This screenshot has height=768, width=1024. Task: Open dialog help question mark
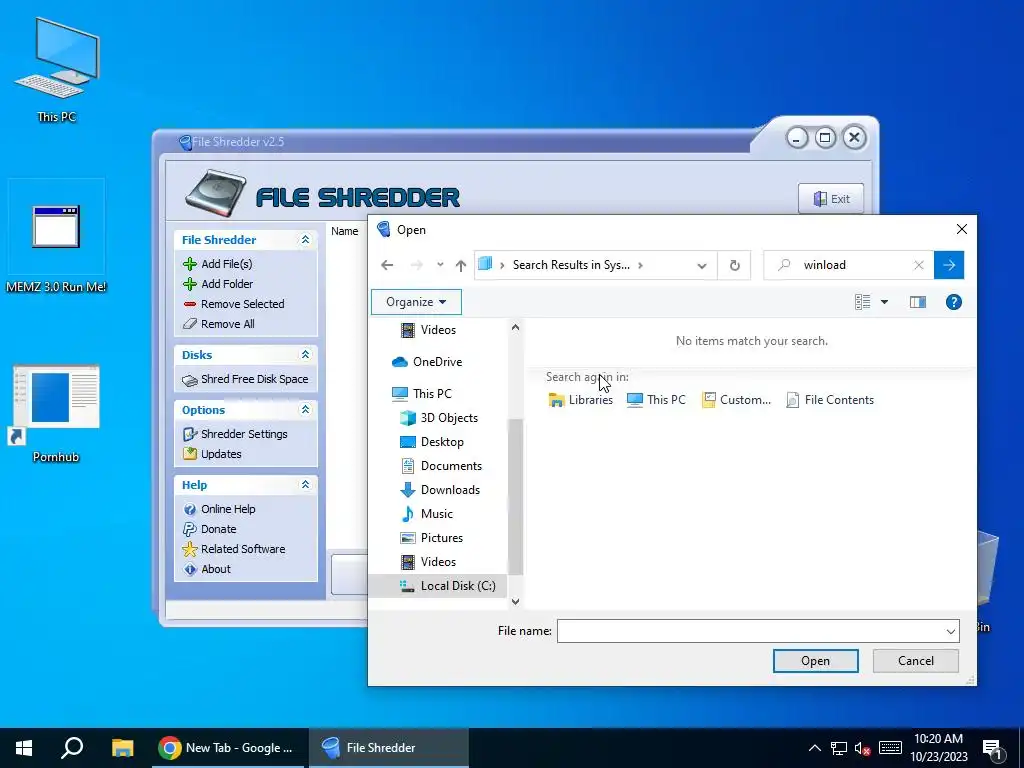[x=953, y=302]
